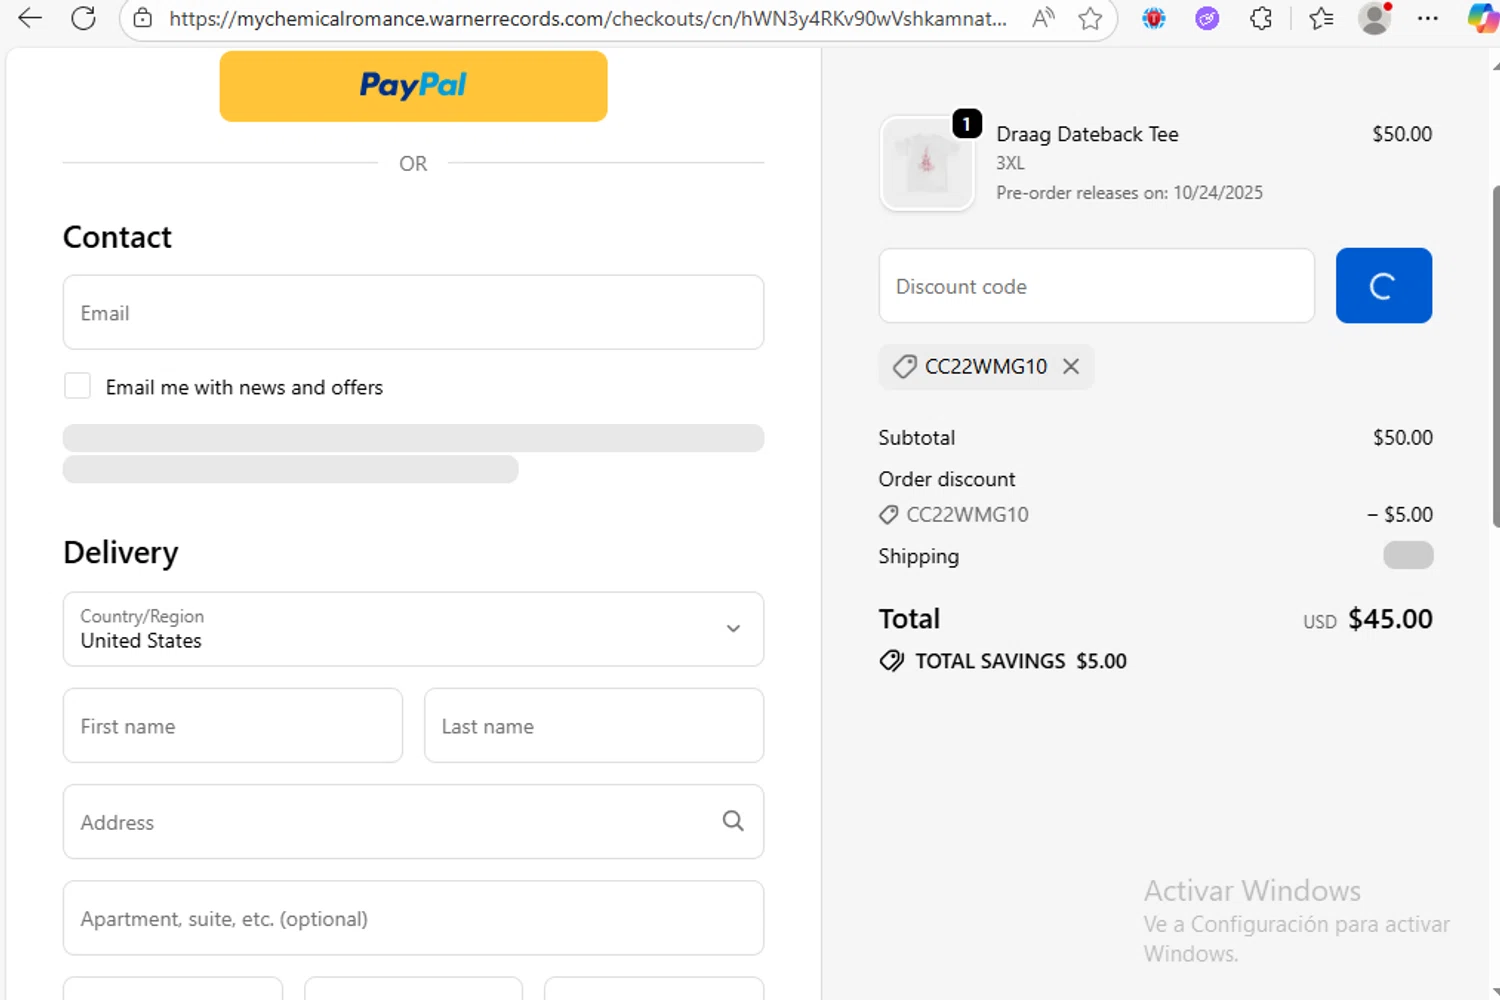Screen dimensions: 1500x1000
Task: Click the page vertical scrollbar
Action: click(x=1495, y=355)
